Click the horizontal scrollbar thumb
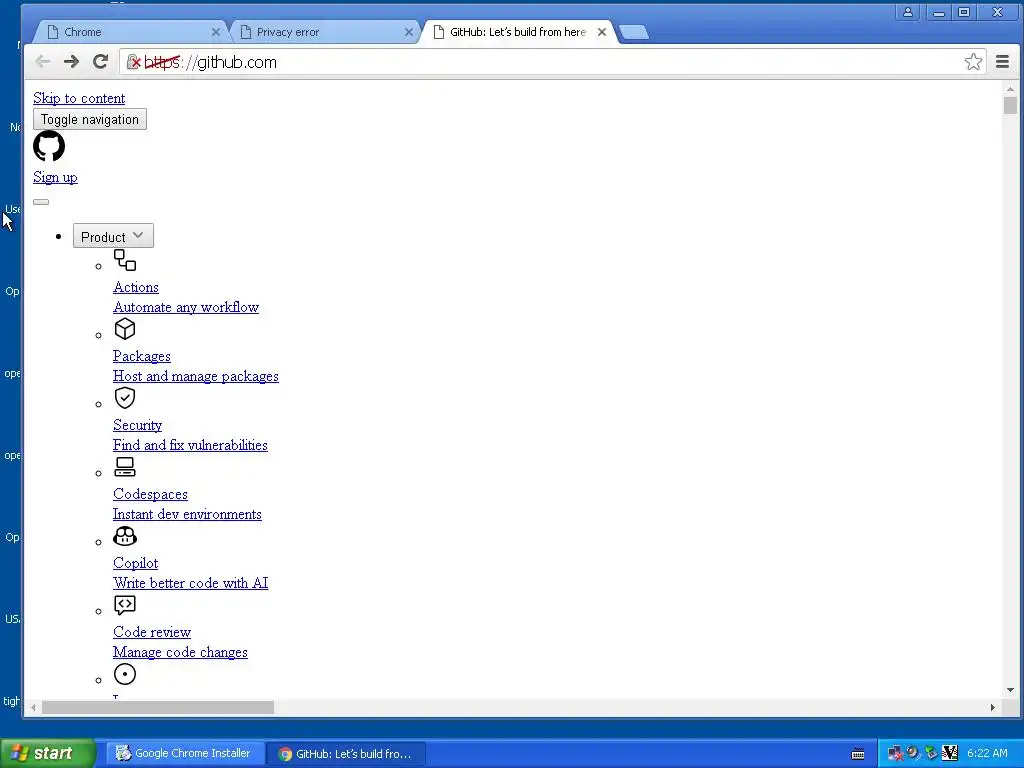This screenshot has height=768, width=1024. [x=157, y=707]
